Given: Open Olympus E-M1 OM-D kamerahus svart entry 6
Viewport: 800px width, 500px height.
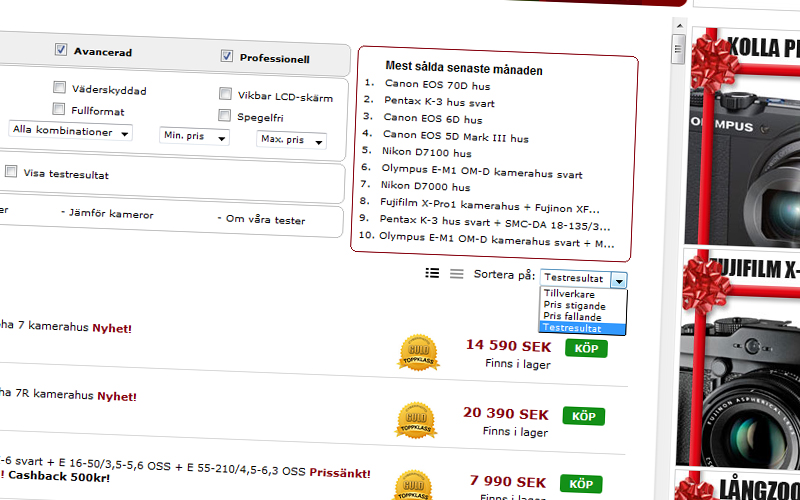Looking at the screenshot, I should (482, 171).
